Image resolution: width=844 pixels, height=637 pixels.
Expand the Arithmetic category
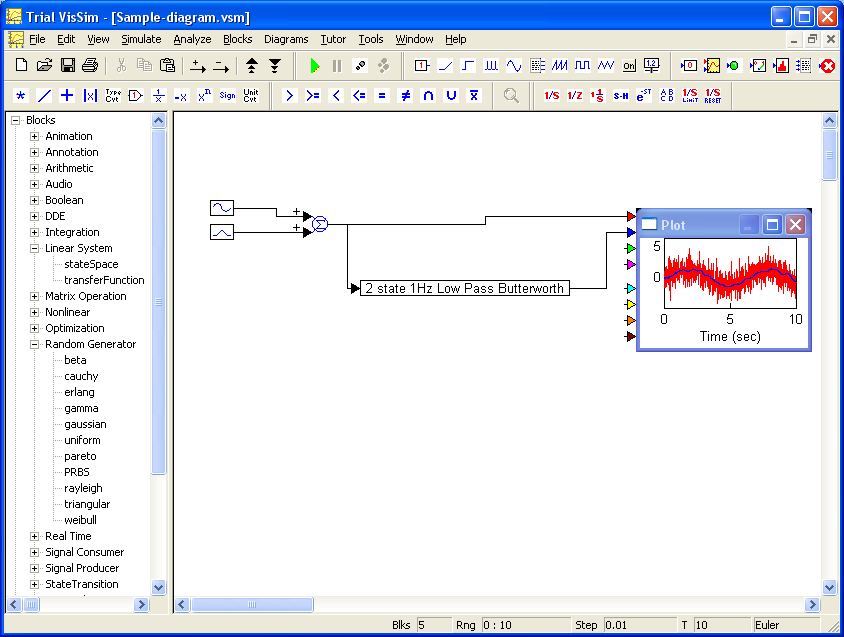[34, 168]
